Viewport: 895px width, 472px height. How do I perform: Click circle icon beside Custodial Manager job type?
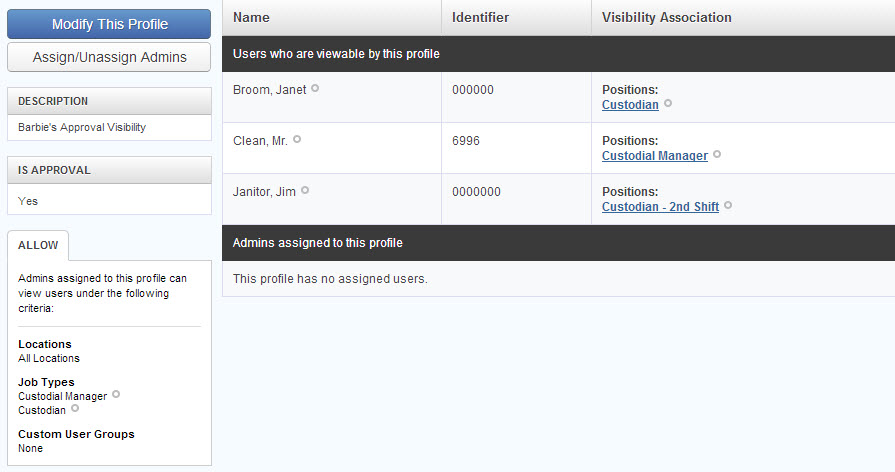pyautogui.click(x=116, y=394)
